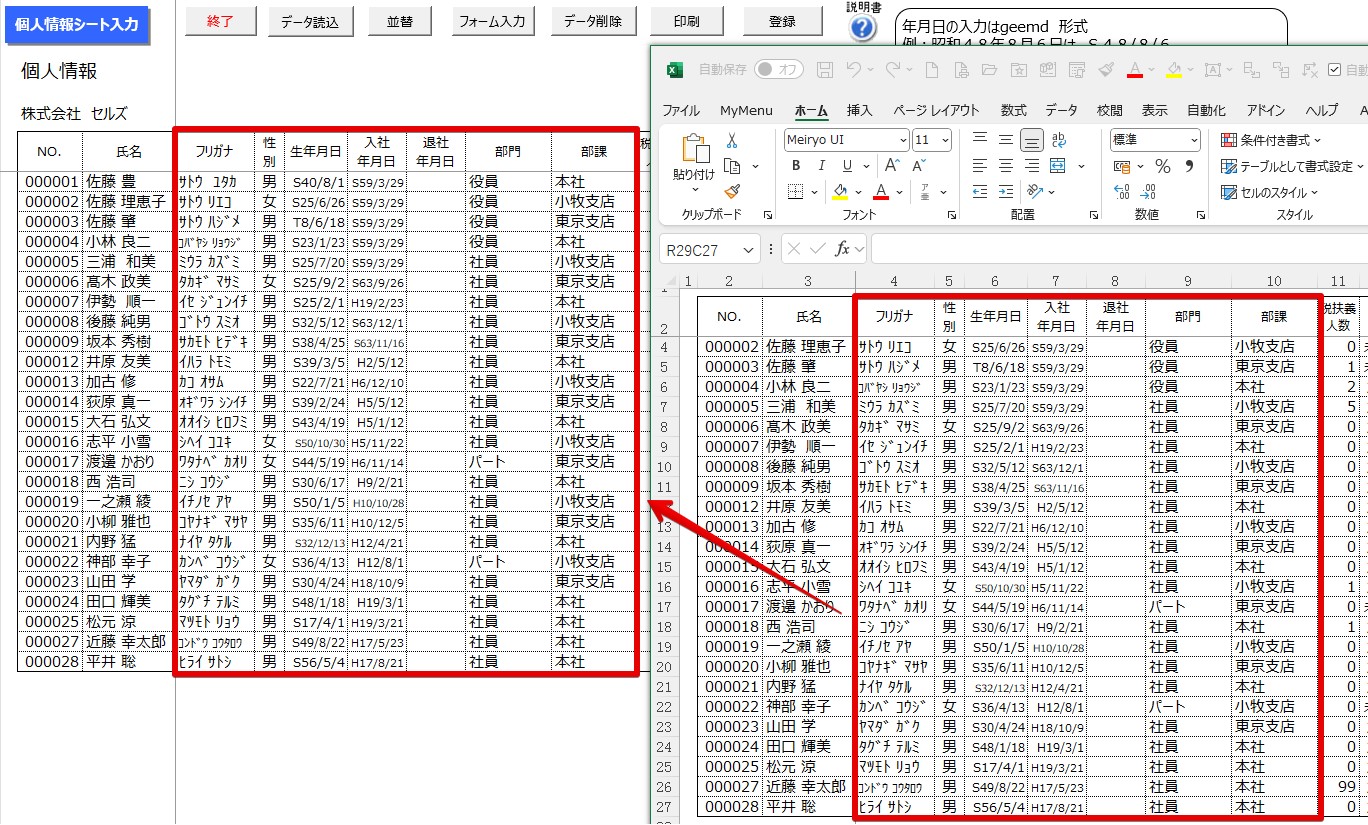Open the 条件付き書式 dropdown

point(1272,140)
